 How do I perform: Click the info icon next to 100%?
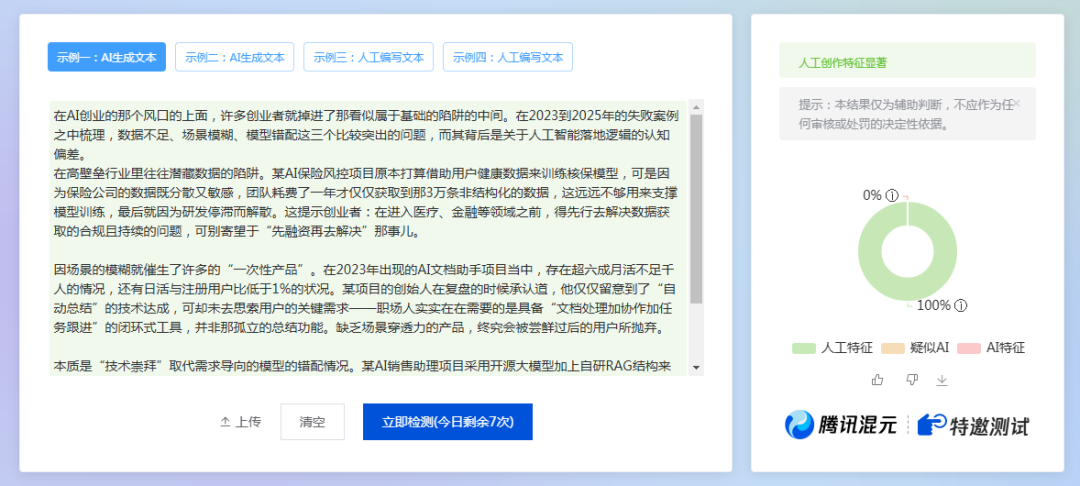[x=960, y=305]
